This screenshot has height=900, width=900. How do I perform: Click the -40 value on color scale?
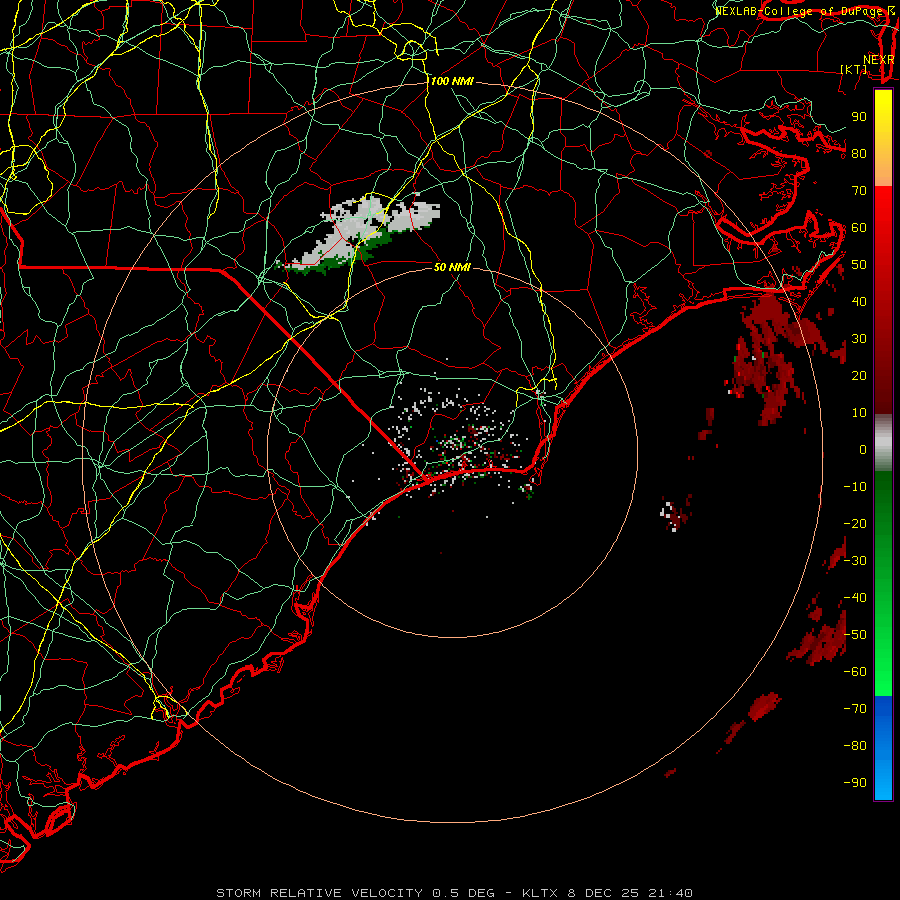tap(855, 598)
